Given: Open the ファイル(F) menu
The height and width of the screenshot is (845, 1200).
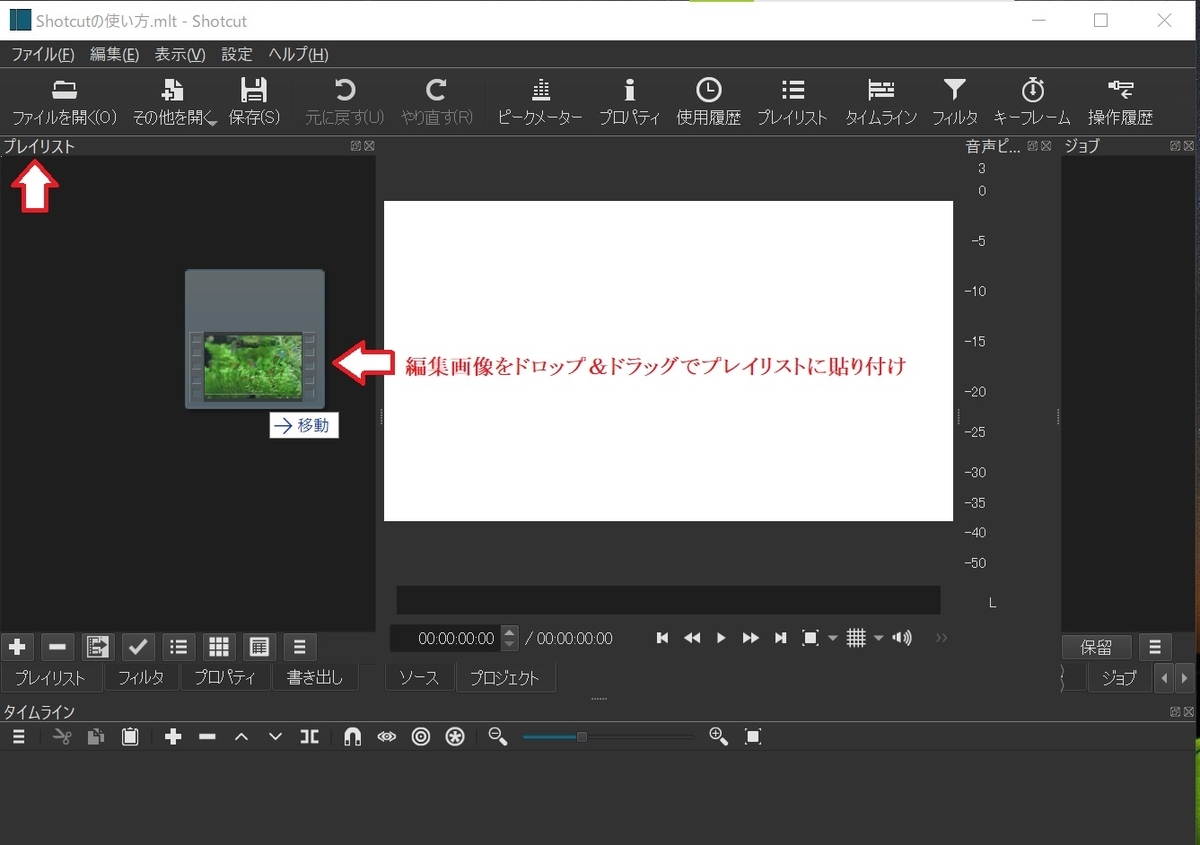Looking at the screenshot, I should (42, 54).
